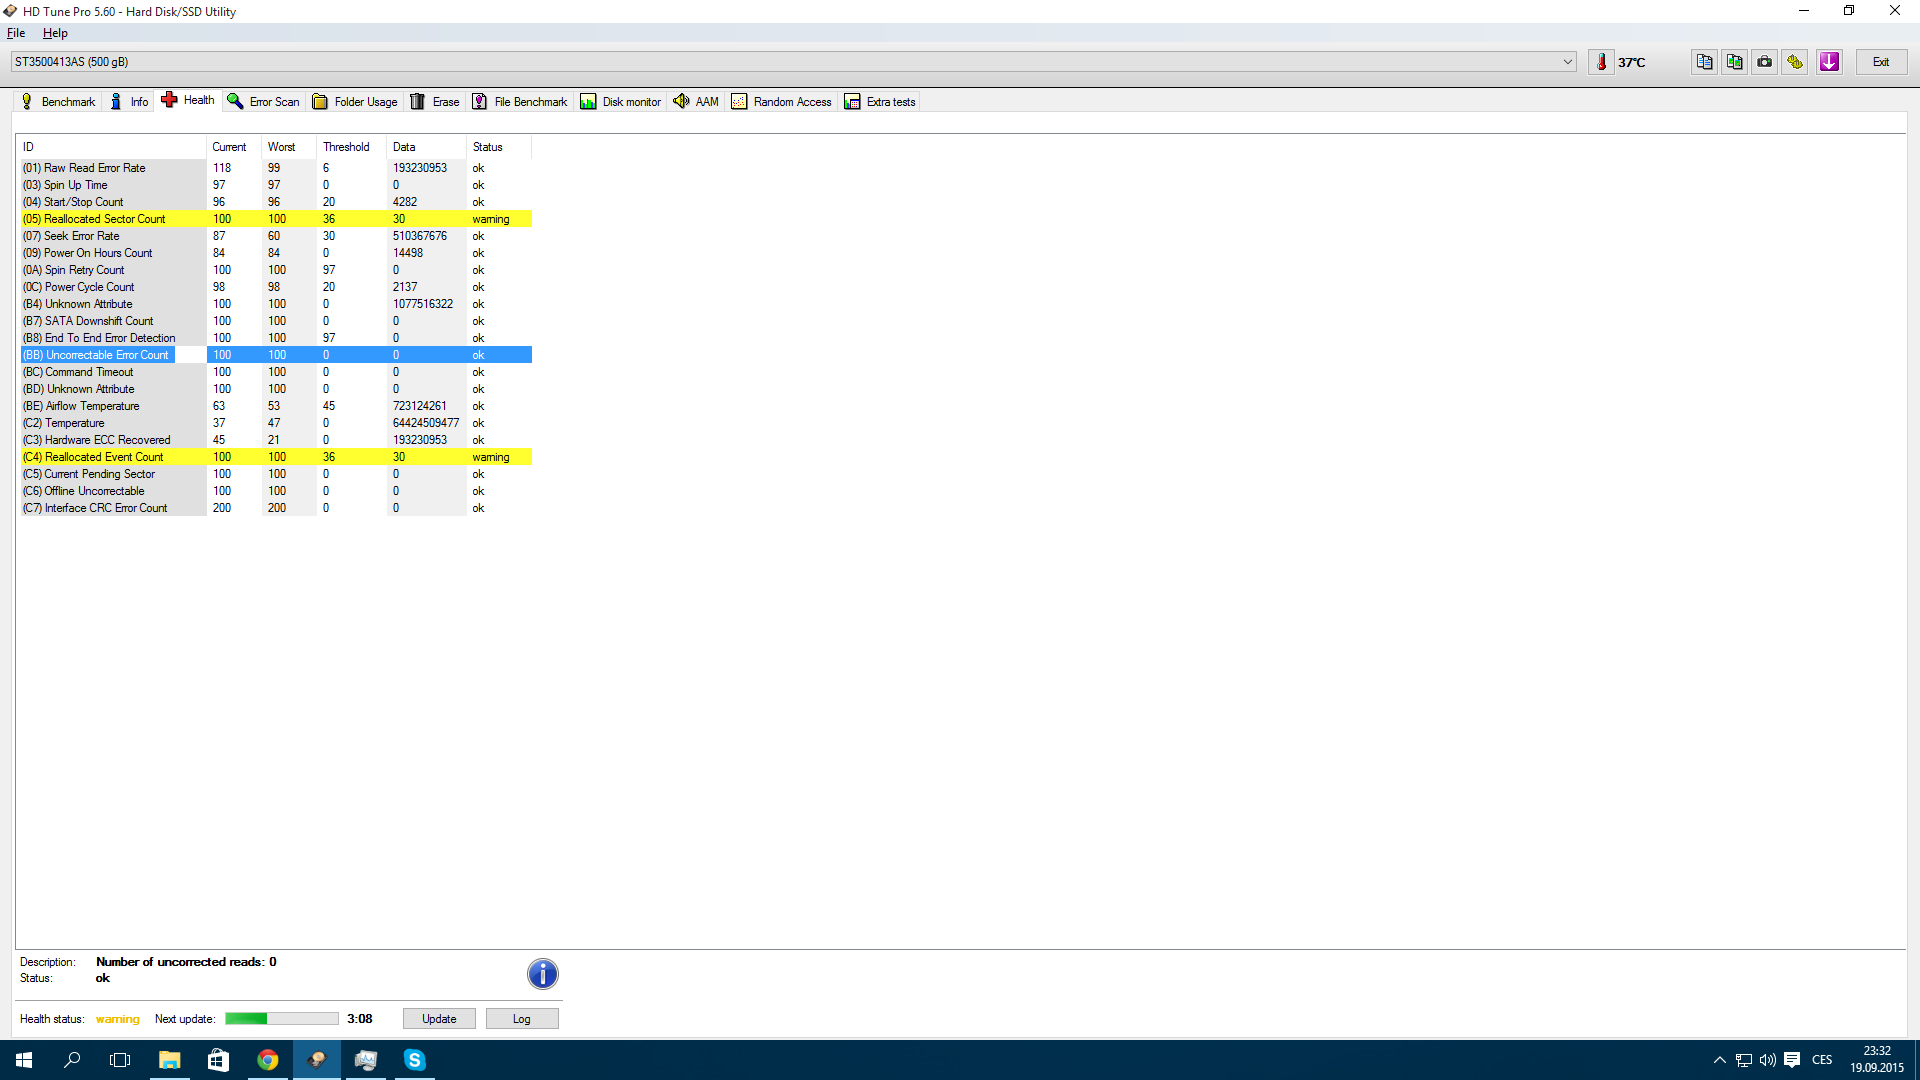Select the Start/Stop Count row
The height and width of the screenshot is (1080, 1920).
(275, 202)
